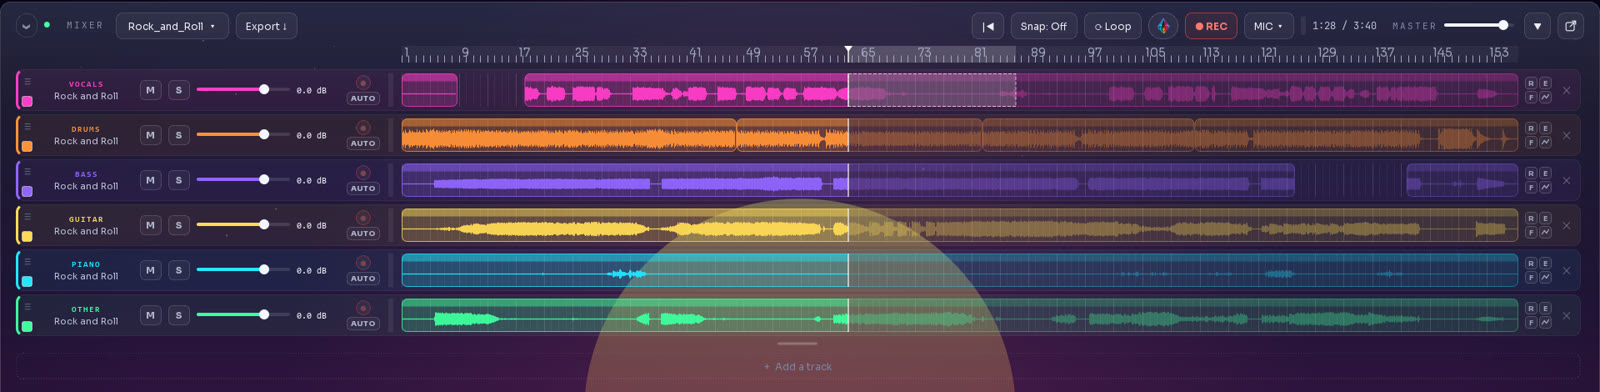Solo the Other track

click(179, 315)
